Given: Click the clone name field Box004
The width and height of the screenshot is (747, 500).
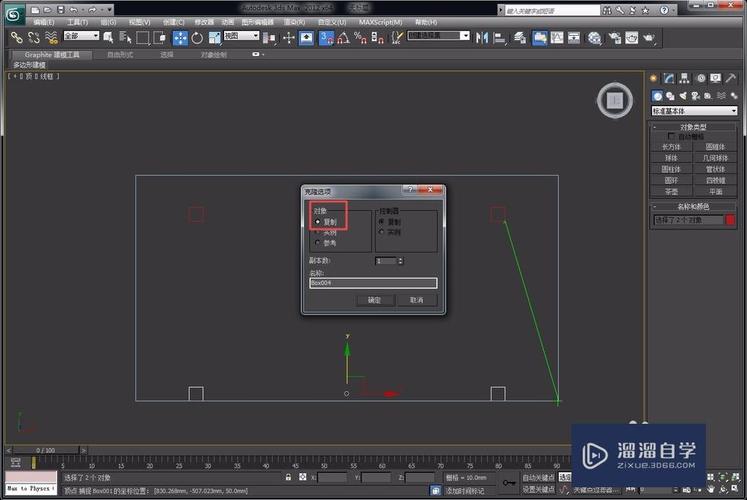Looking at the screenshot, I should click(373, 283).
